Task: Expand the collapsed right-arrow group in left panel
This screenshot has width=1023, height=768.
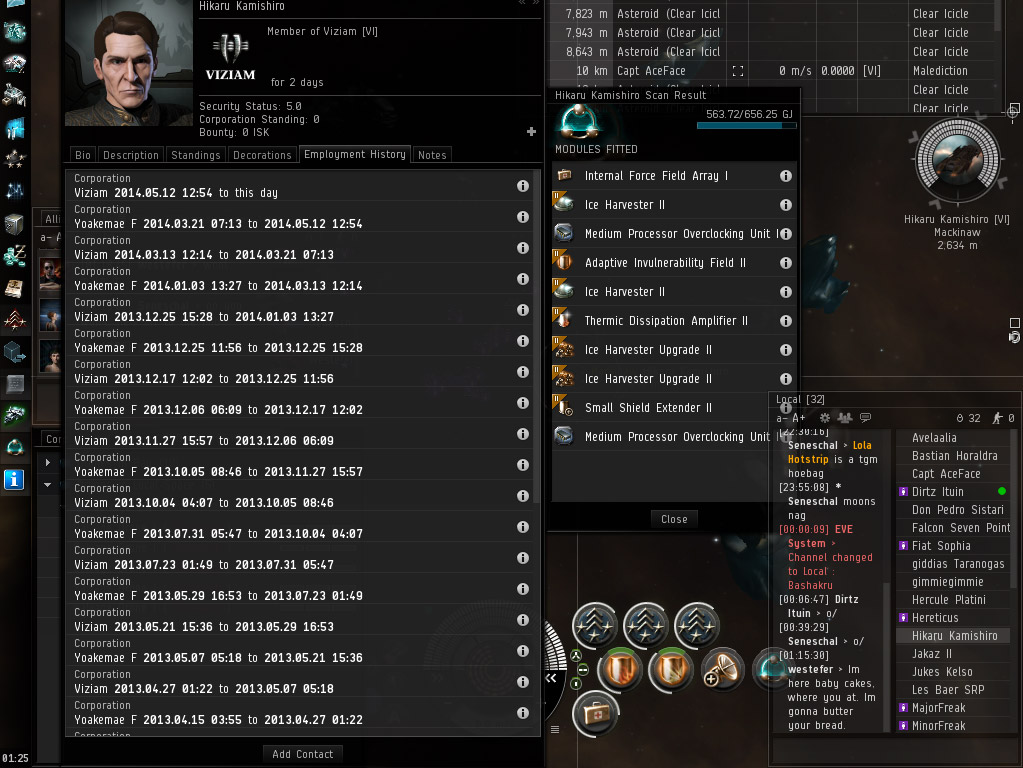Action: (x=48, y=463)
